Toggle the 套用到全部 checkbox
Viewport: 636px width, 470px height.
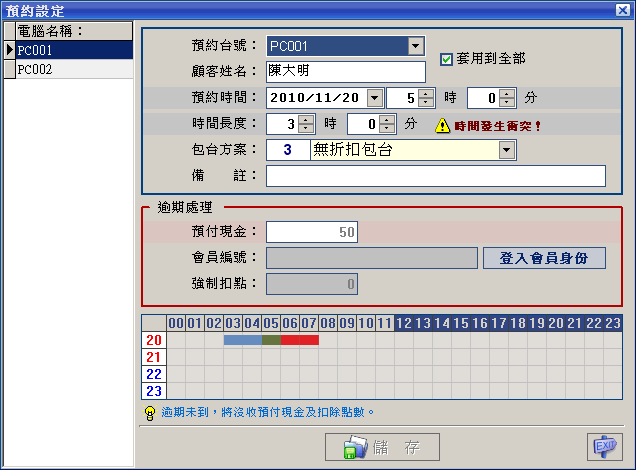tap(447, 58)
